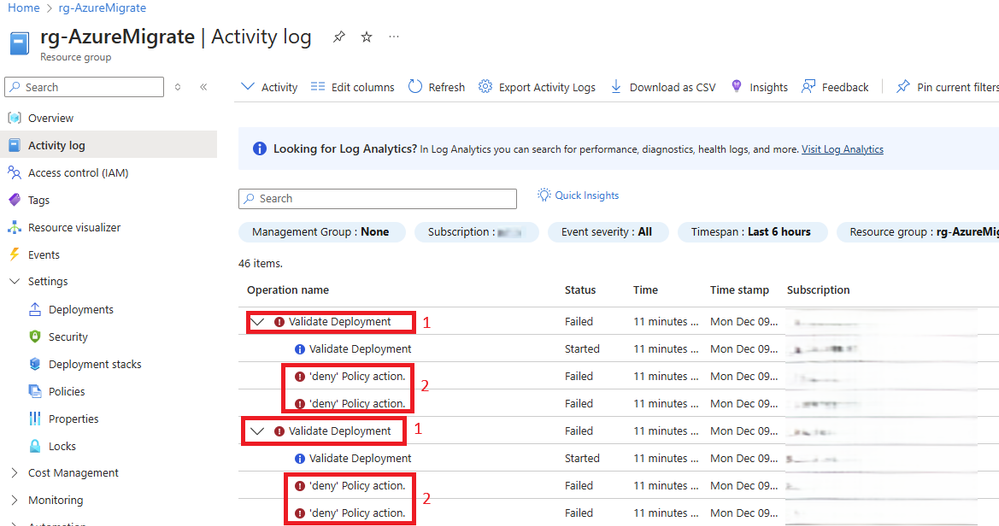Click the Resource visualizer hierarchy icon
This screenshot has width=999, height=526.
tap(14, 227)
